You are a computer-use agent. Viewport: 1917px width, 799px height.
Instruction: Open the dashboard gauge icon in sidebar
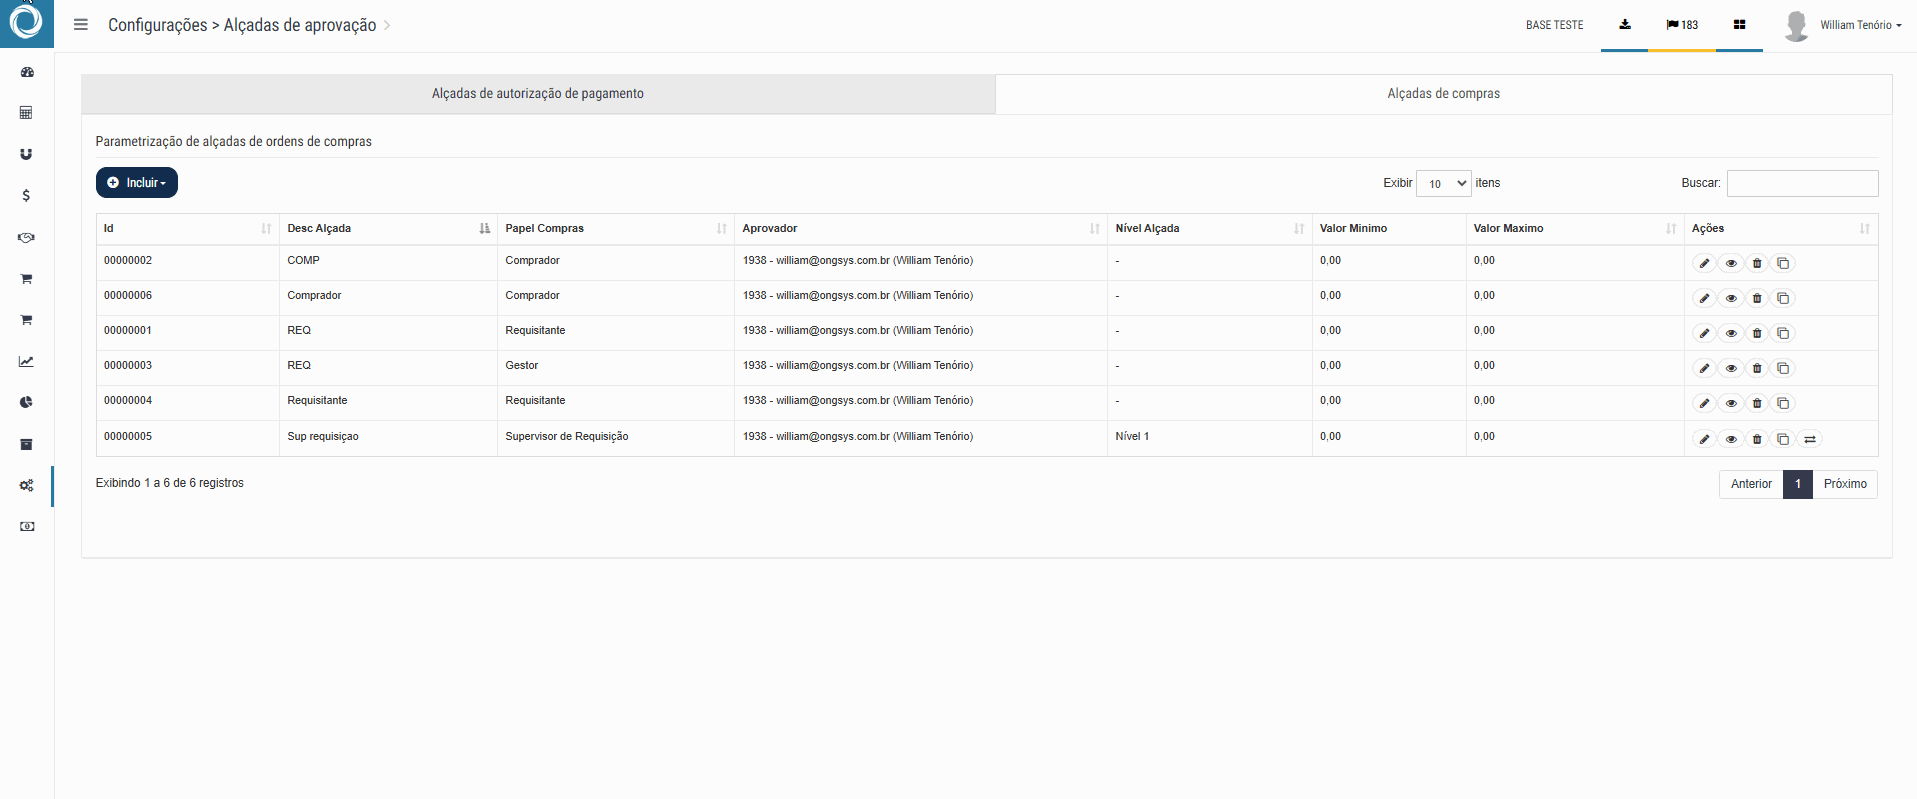click(x=27, y=72)
